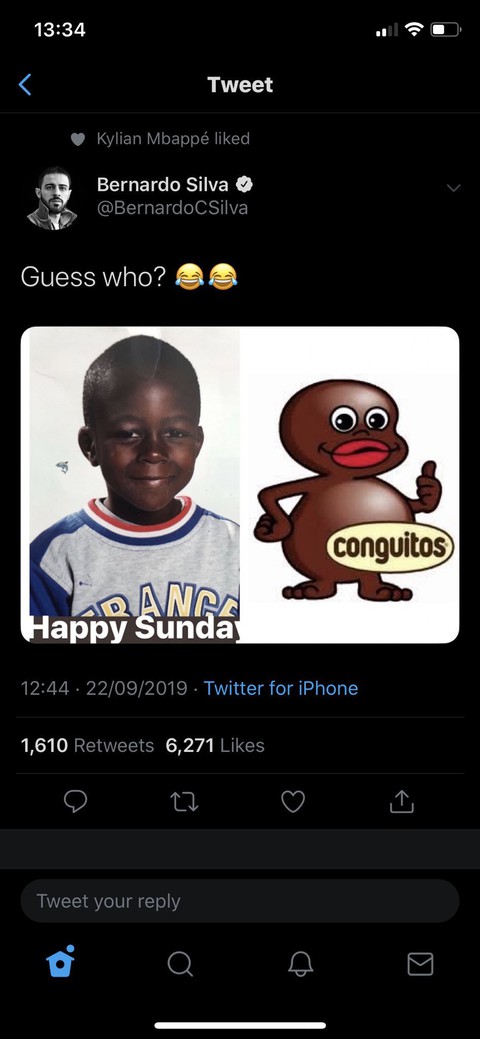This screenshot has width=480, height=1039.
Task: Retweet using the retweet arrows icon
Action: coord(184,802)
